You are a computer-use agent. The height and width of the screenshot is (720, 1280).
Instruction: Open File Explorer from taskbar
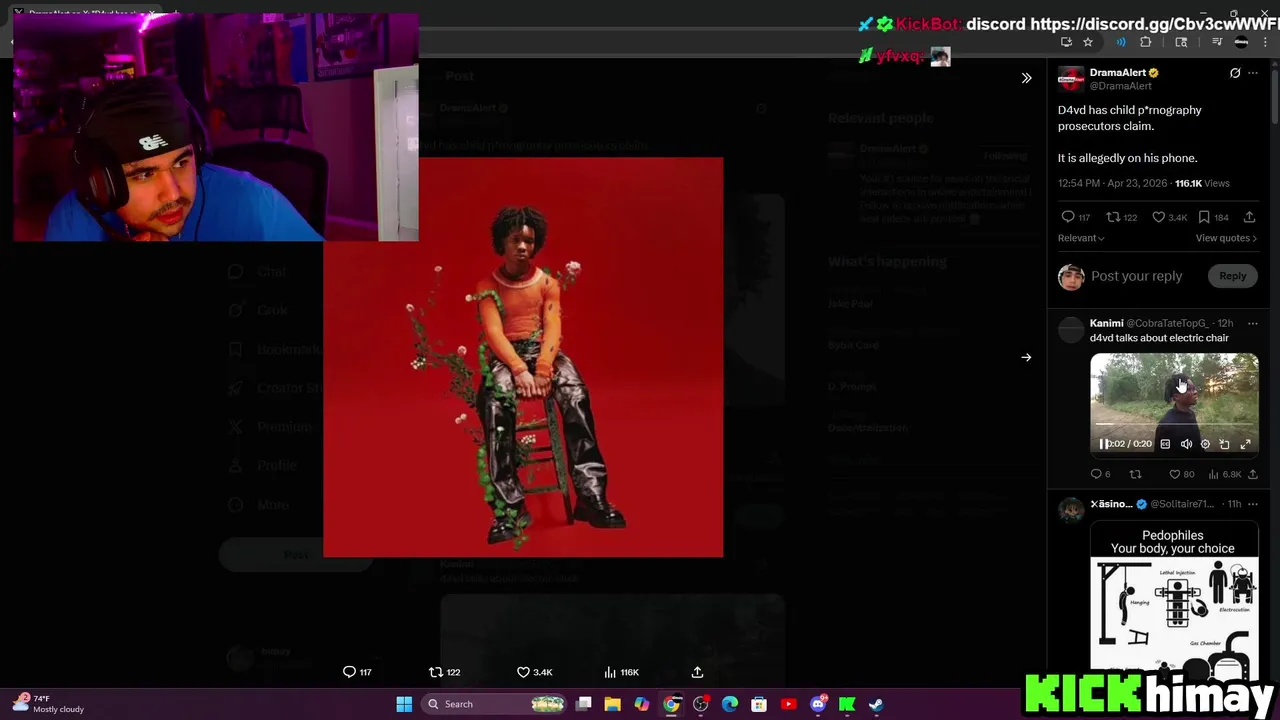[613, 704]
